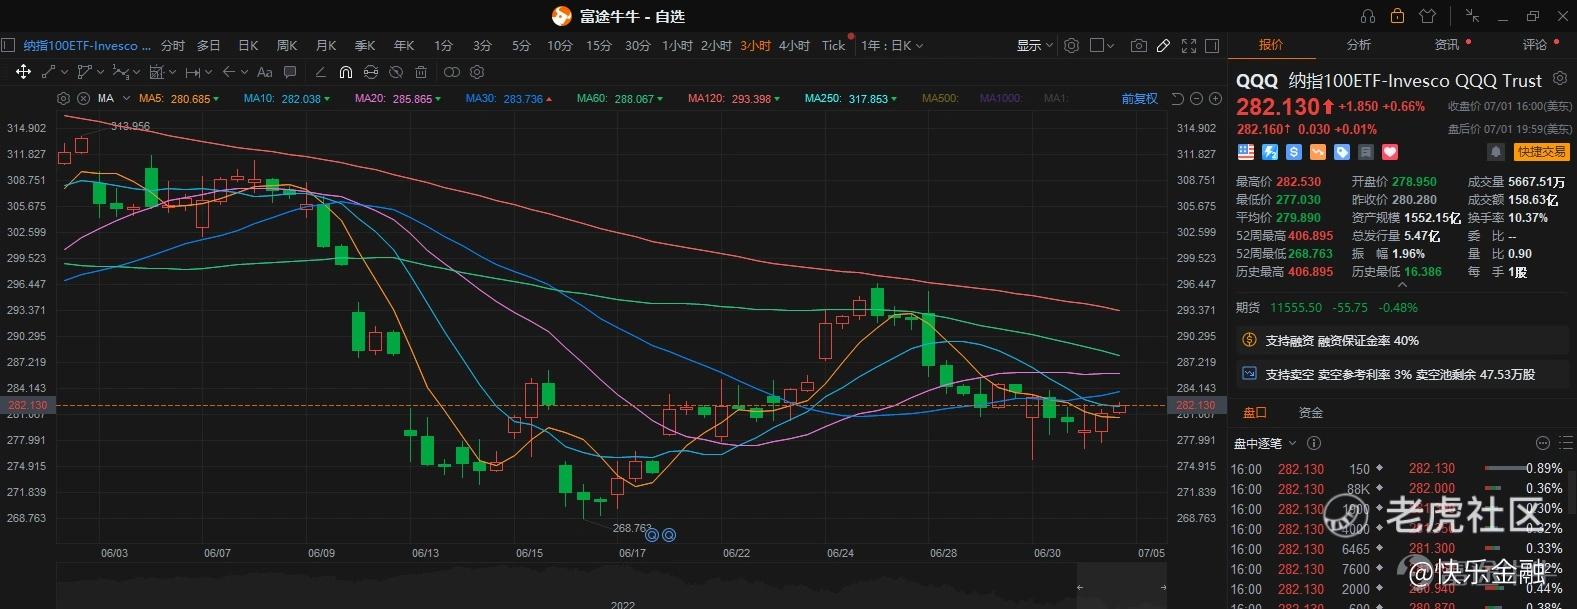Zoom in chart with plus icon
Viewport: 1577px width, 609px height.
click(x=1216, y=99)
